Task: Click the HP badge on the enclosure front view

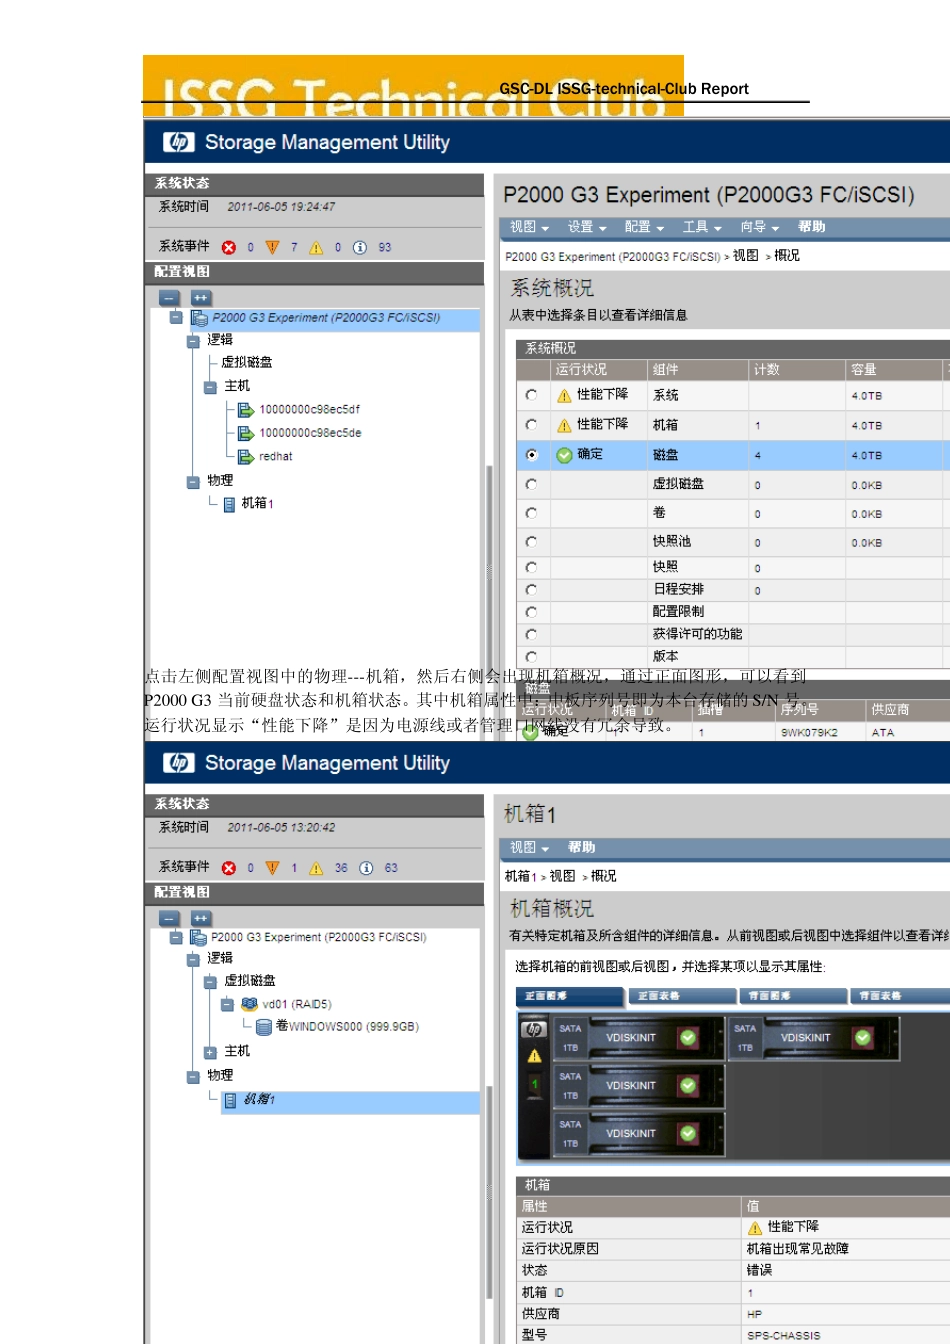Action: point(535,1029)
